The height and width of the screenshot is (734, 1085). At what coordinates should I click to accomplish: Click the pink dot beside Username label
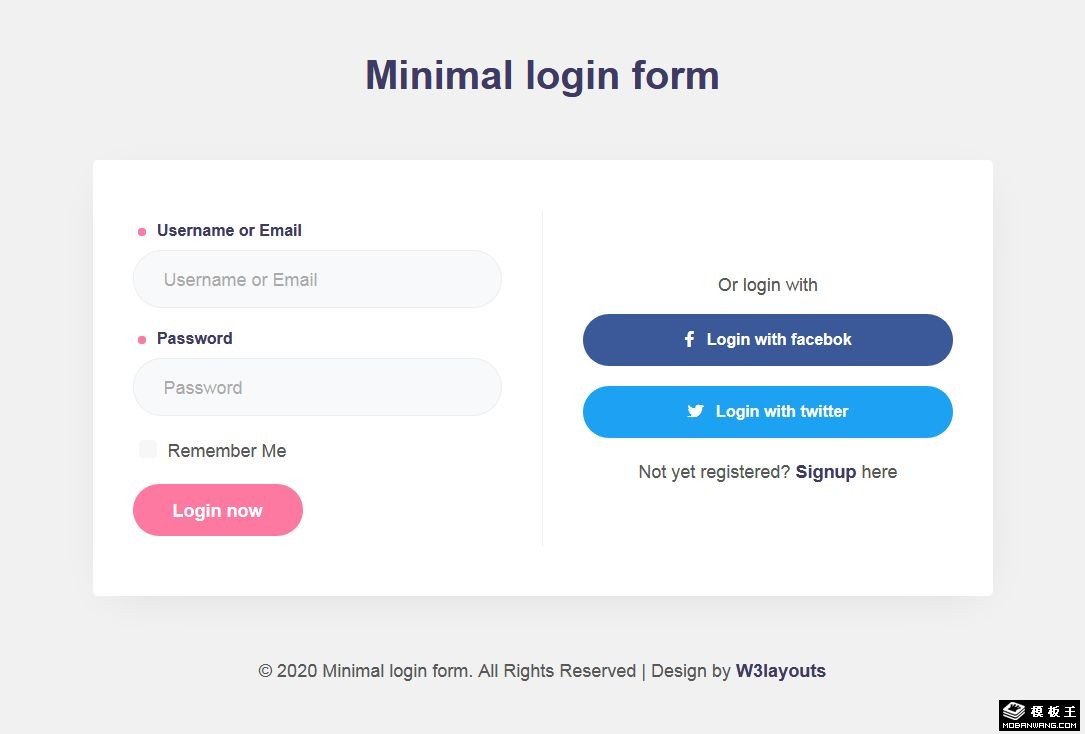pyautogui.click(x=142, y=232)
